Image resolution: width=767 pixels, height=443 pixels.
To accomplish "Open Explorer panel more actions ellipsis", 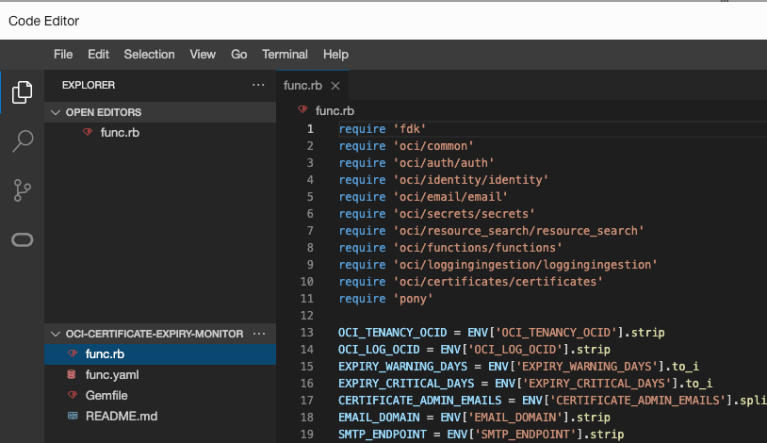I will (258, 86).
